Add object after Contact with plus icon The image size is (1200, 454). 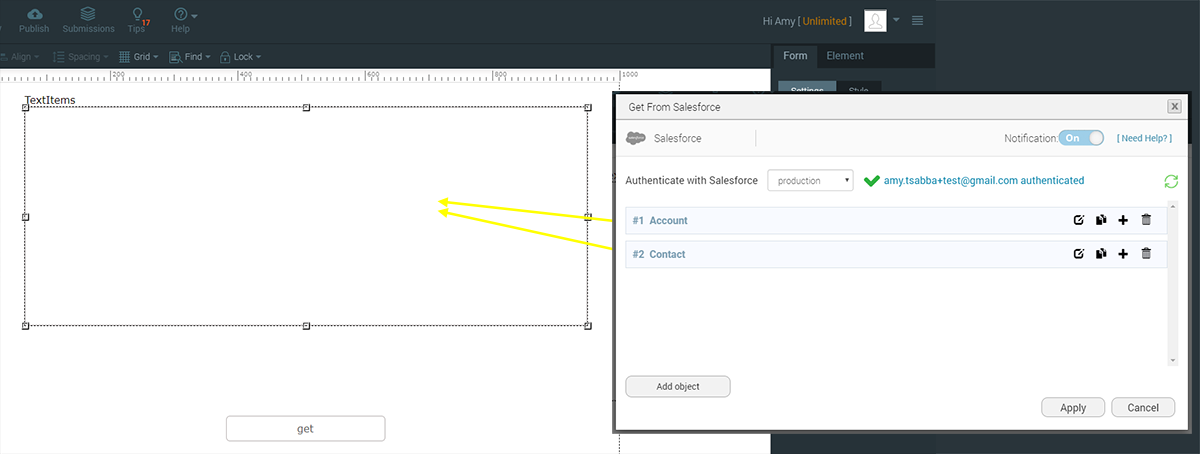click(x=1123, y=254)
